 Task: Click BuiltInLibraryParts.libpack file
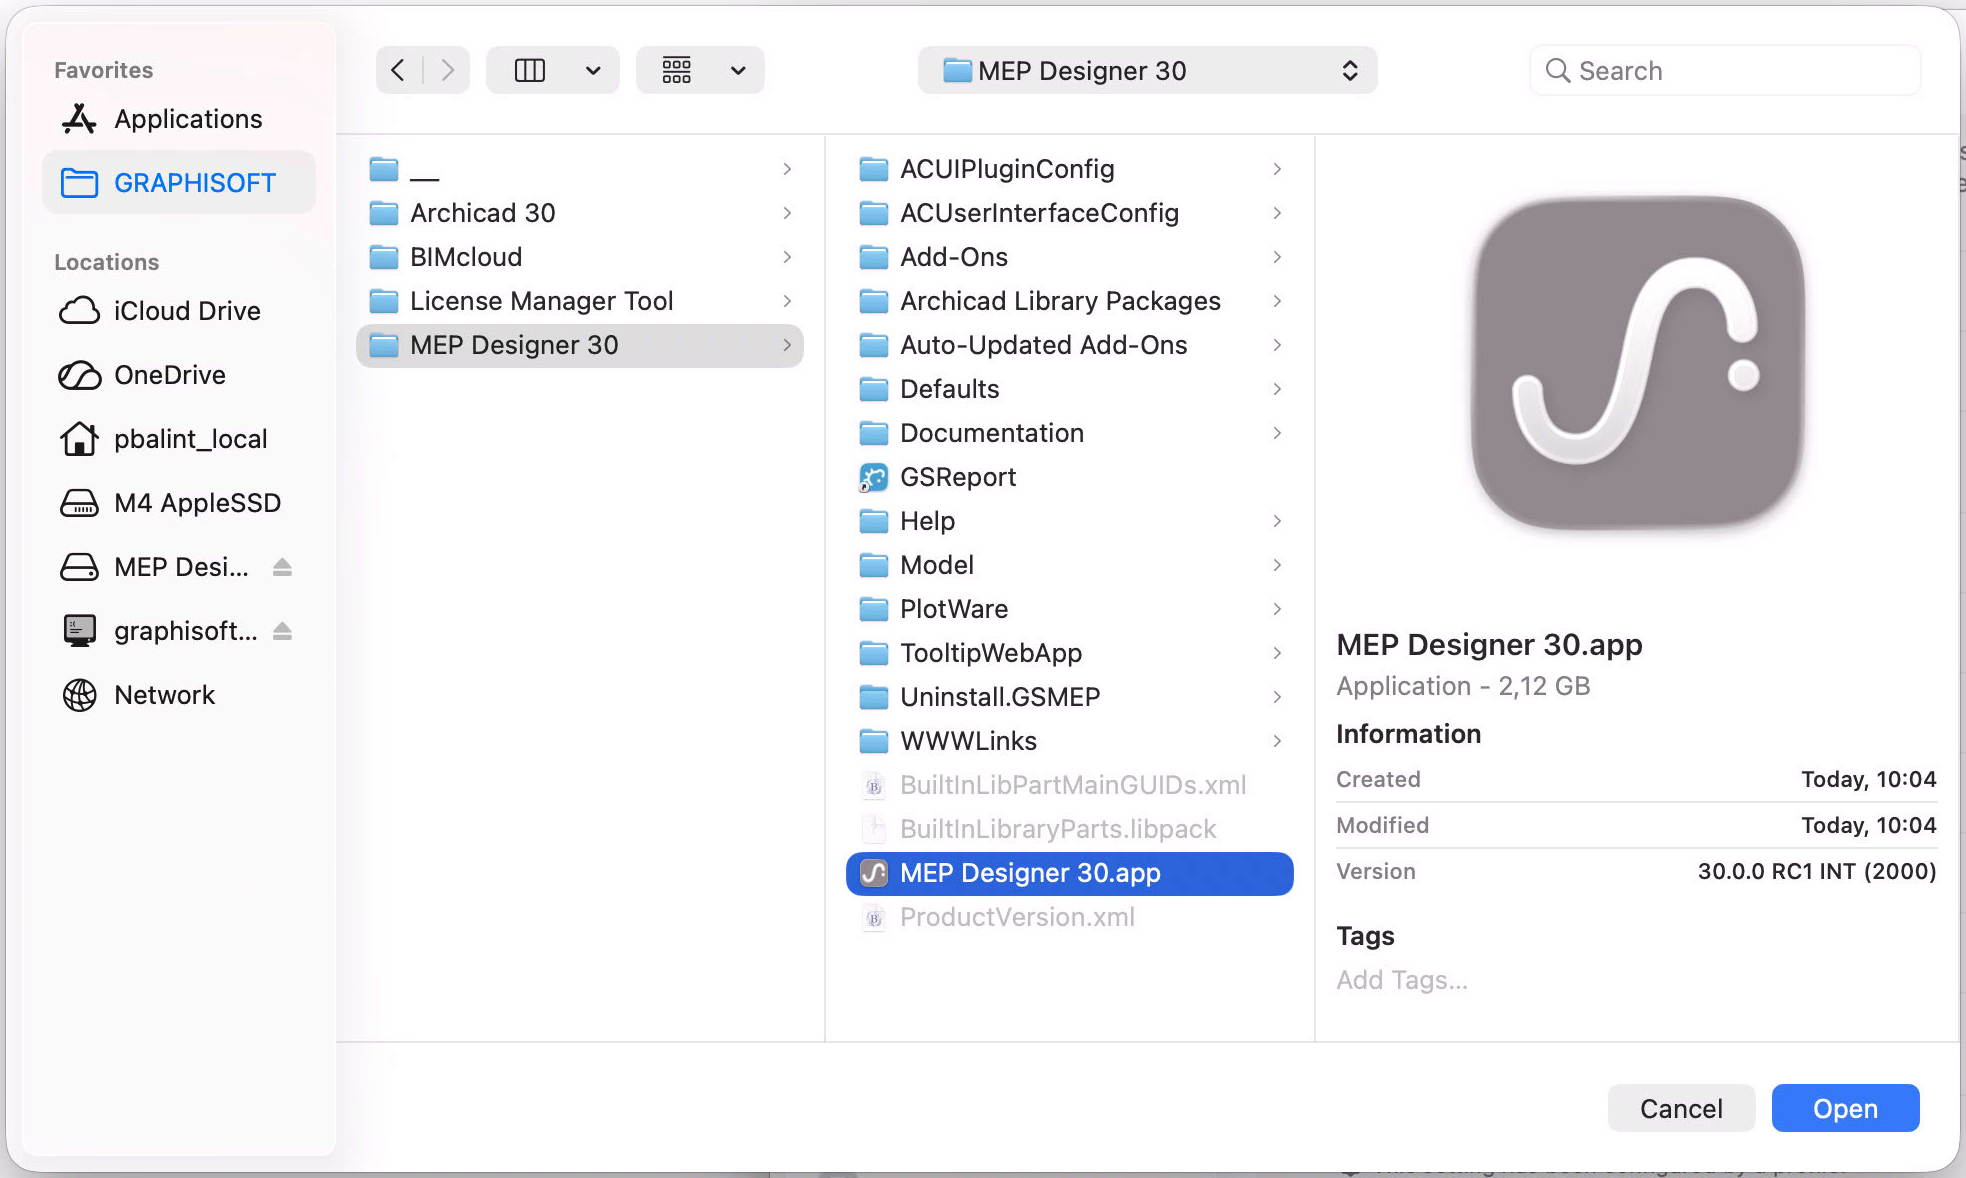1070,829
